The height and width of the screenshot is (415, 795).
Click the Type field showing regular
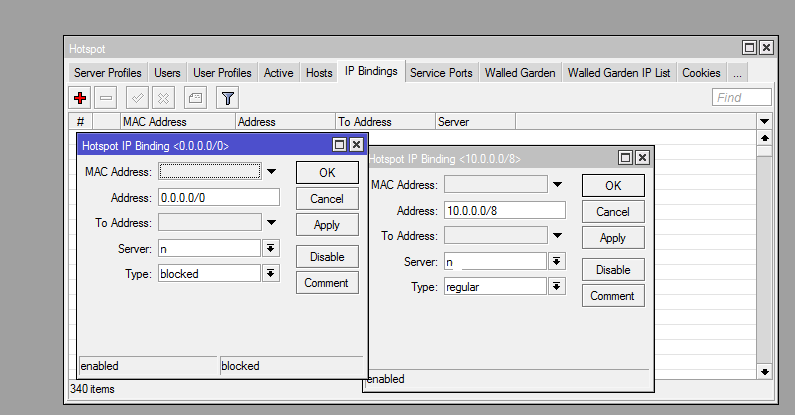tap(495, 287)
